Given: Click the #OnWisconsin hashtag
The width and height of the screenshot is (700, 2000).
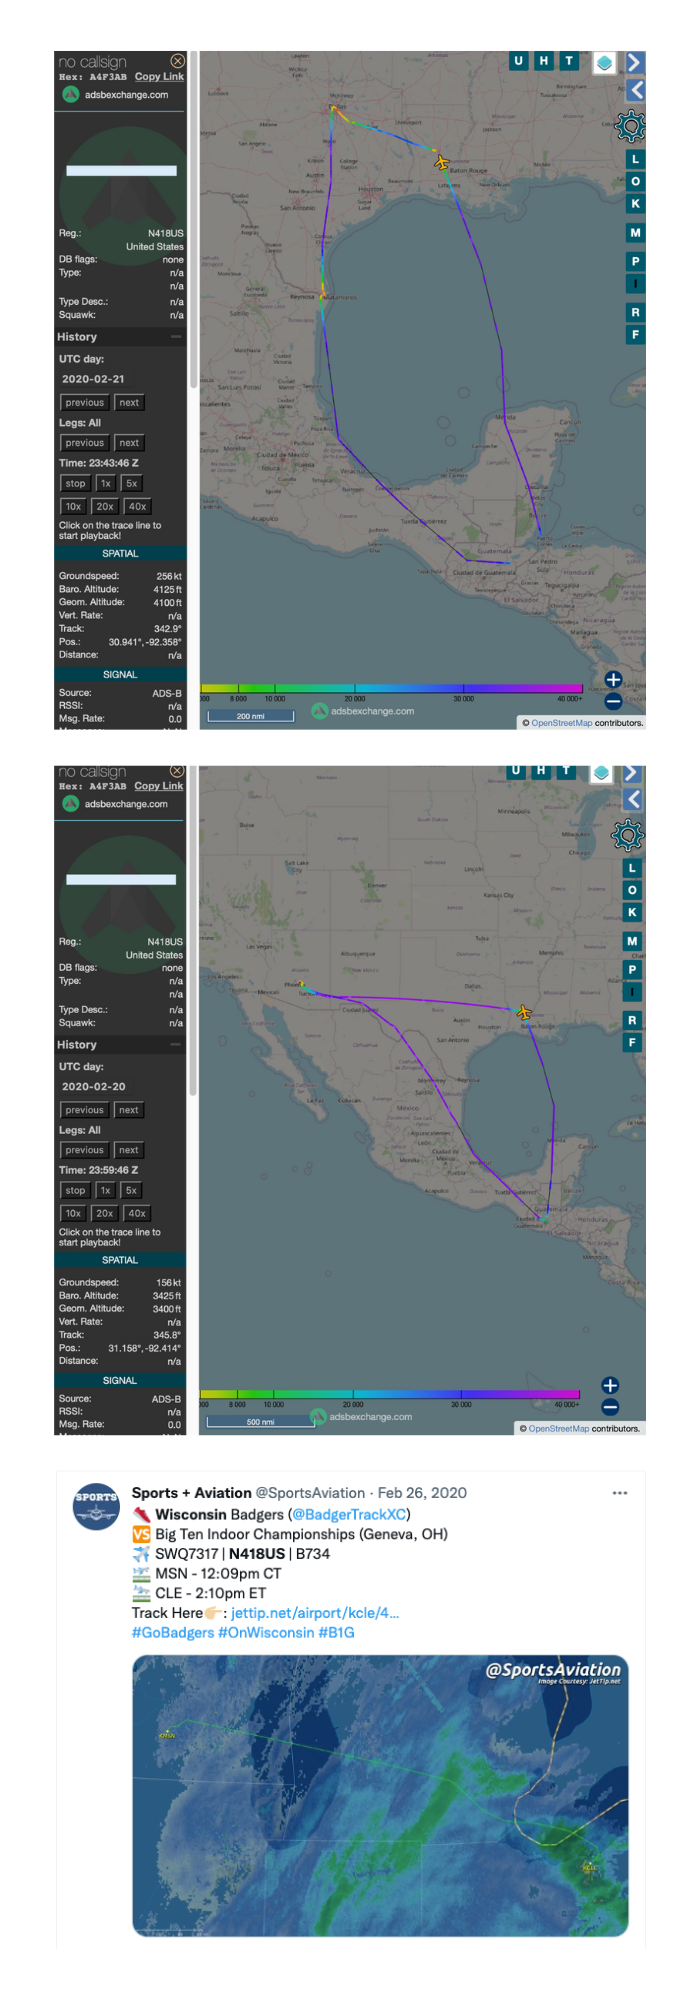Looking at the screenshot, I should click(266, 1633).
